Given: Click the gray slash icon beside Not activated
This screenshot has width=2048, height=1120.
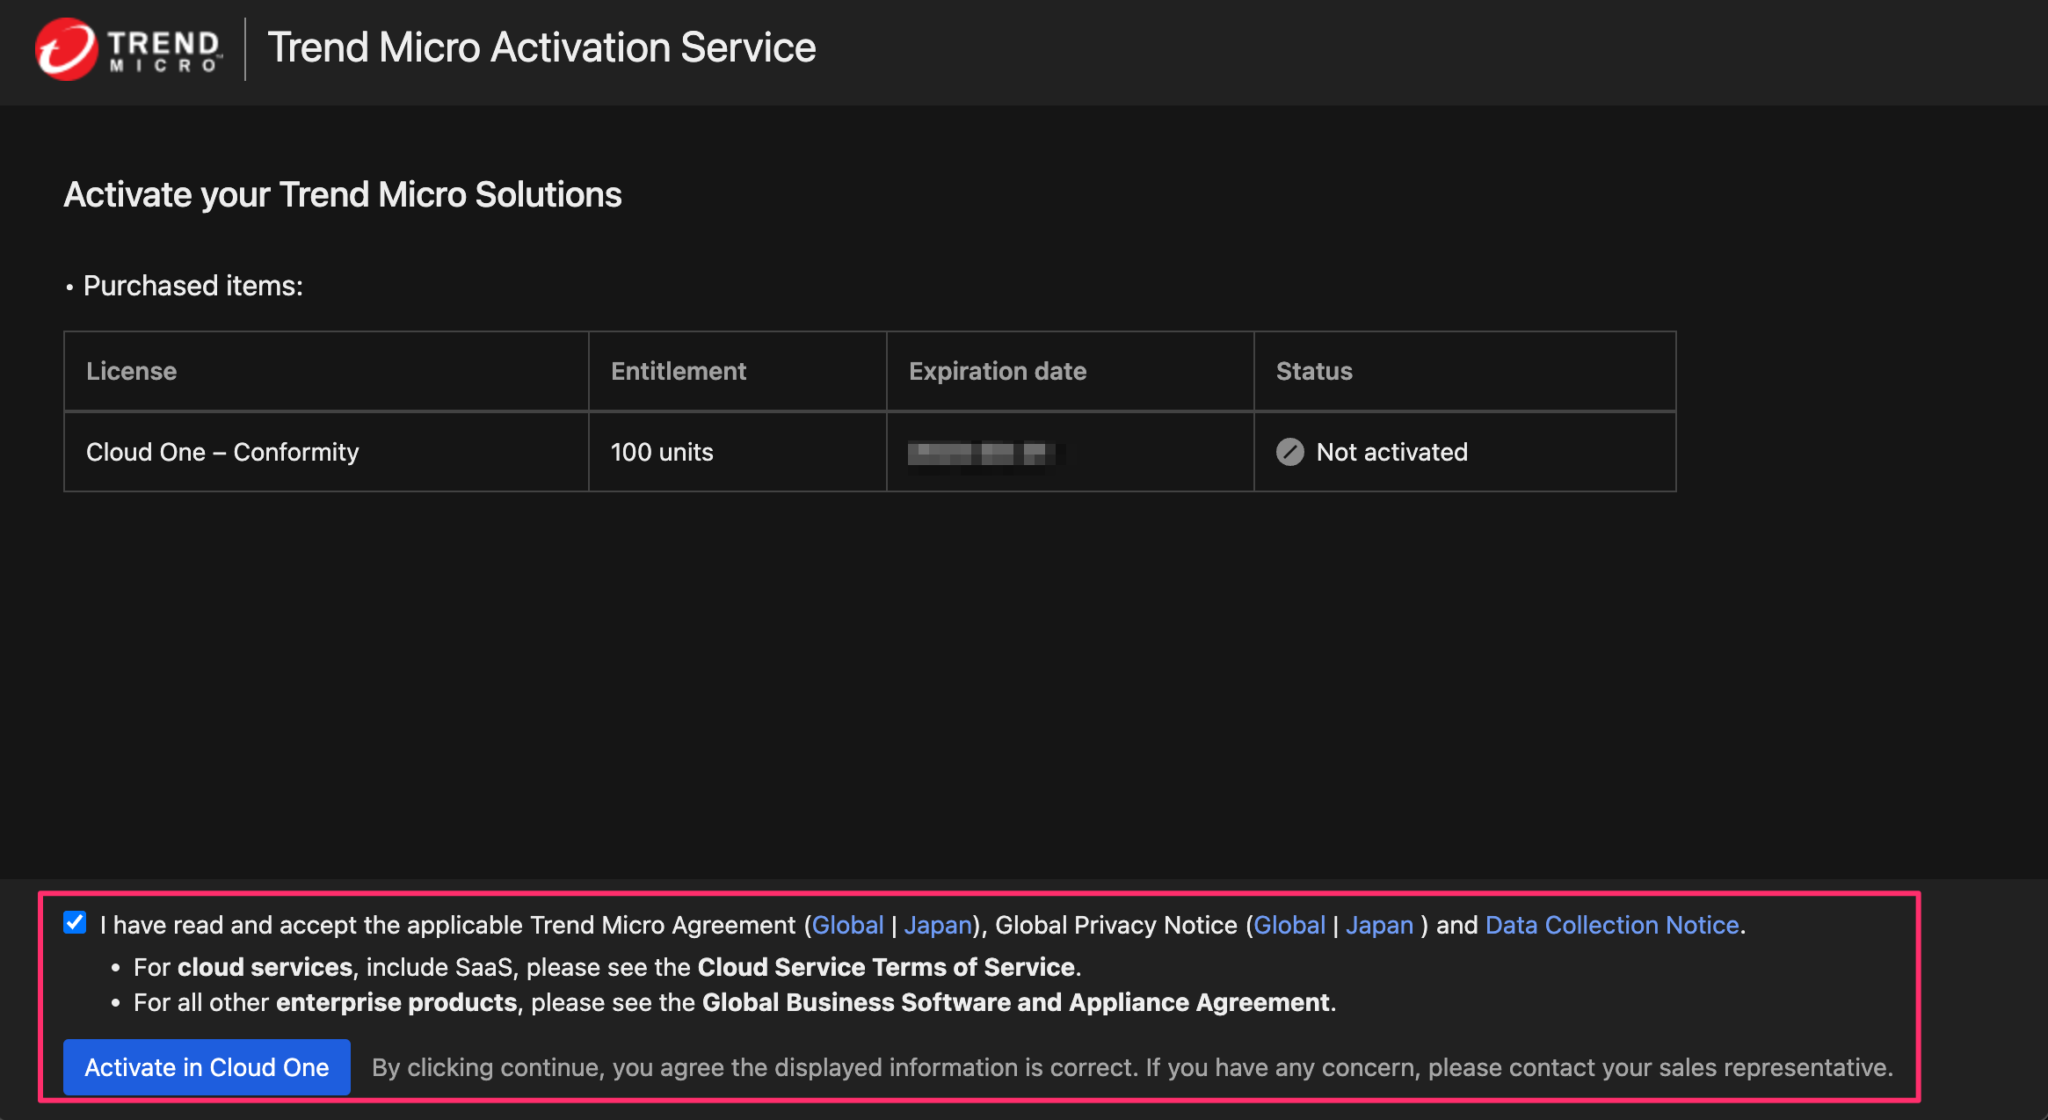Looking at the screenshot, I should [x=1290, y=452].
